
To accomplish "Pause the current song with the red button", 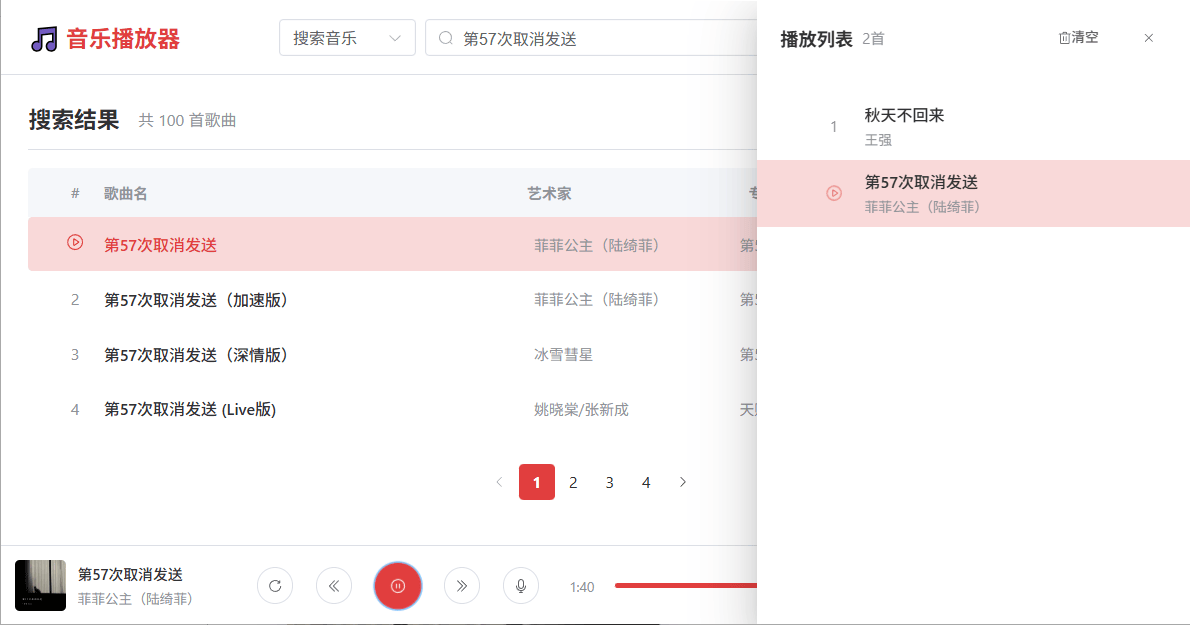I will [x=398, y=586].
